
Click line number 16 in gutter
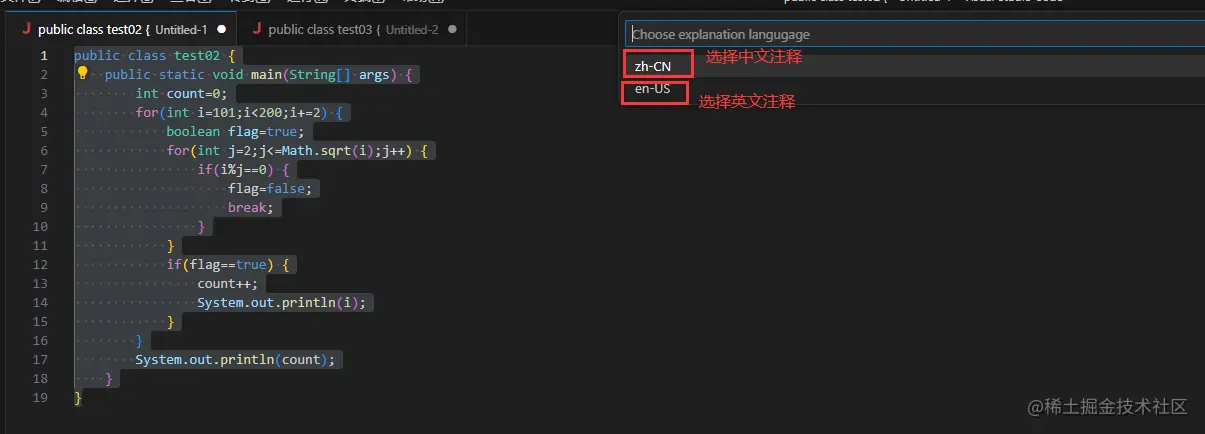tap(40, 340)
